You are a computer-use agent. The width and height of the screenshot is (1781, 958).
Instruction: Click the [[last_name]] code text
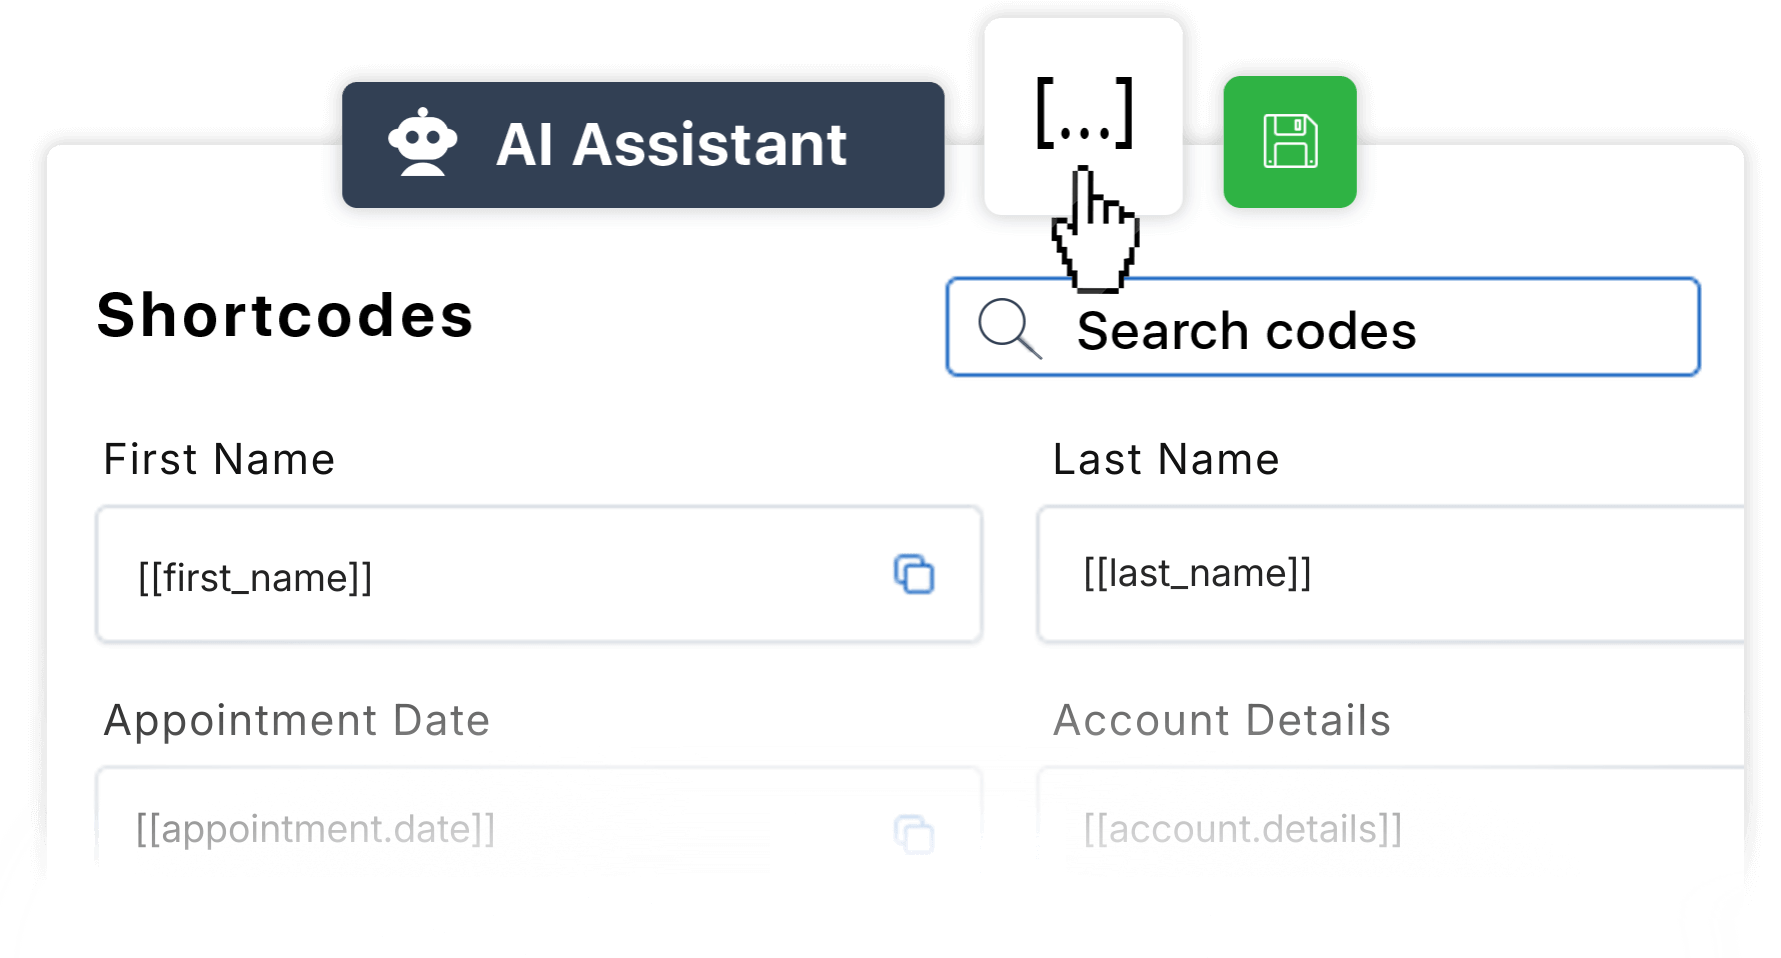(1197, 574)
